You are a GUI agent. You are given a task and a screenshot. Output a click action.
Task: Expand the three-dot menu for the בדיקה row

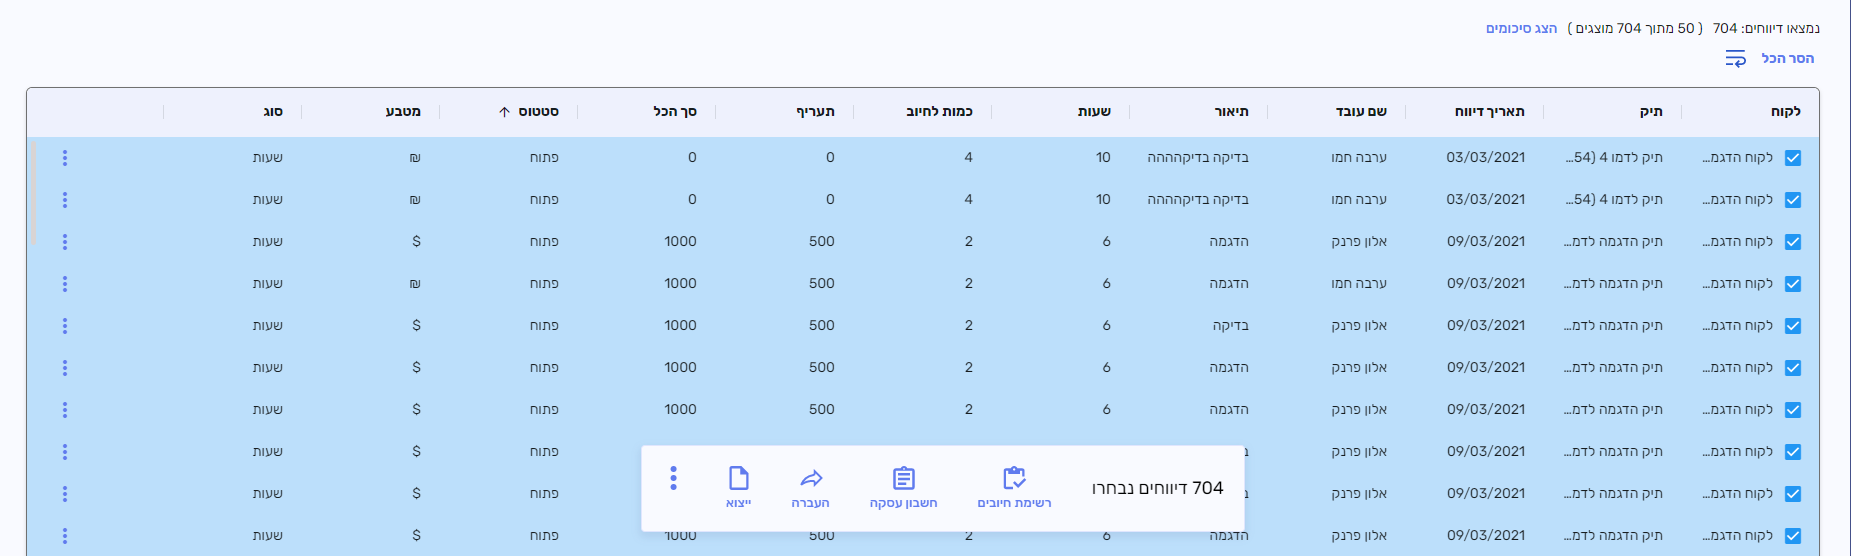coord(65,326)
